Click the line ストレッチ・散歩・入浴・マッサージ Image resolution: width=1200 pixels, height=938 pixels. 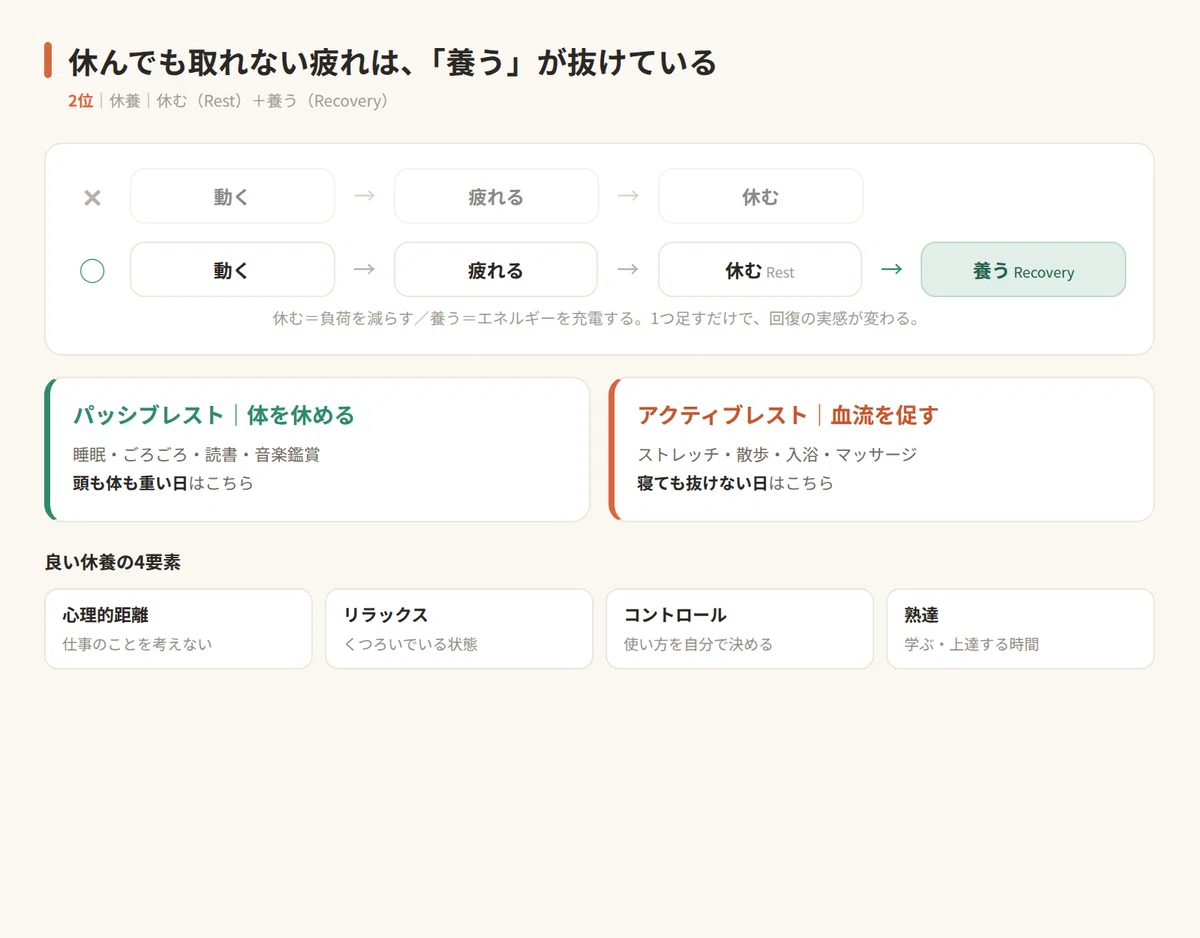(777, 454)
